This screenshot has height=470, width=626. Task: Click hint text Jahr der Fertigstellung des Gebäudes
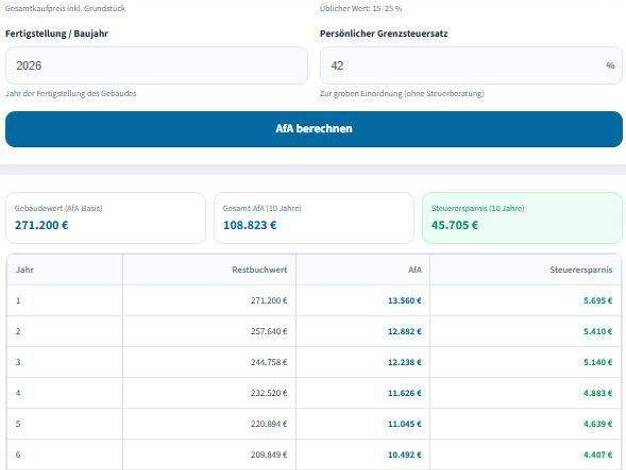71,93
